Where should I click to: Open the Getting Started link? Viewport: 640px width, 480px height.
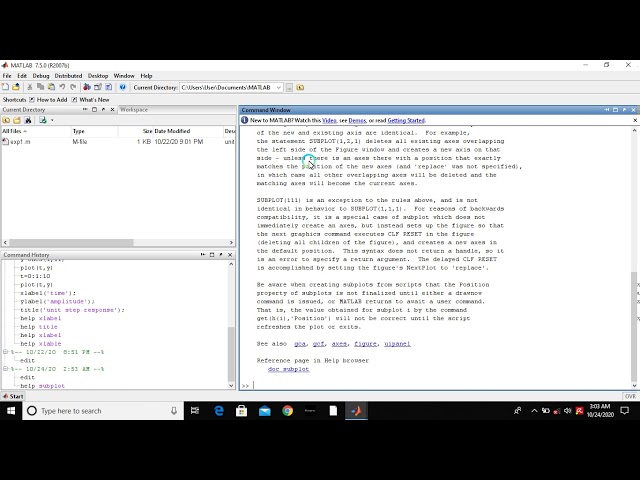(x=406, y=120)
